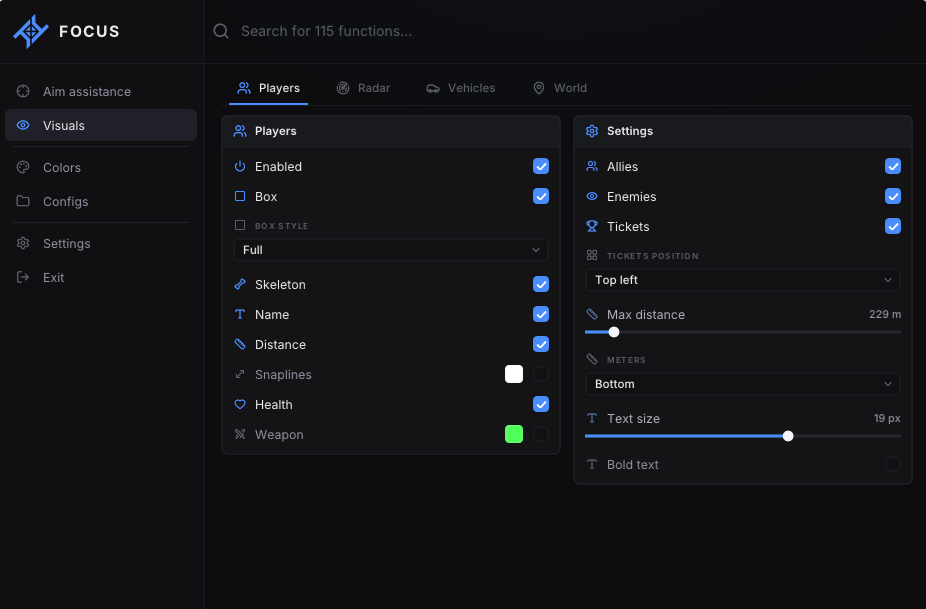Viewport: 926px width, 609px height.
Task: Open the white Snaplines color swatch
Action: pos(514,374)
